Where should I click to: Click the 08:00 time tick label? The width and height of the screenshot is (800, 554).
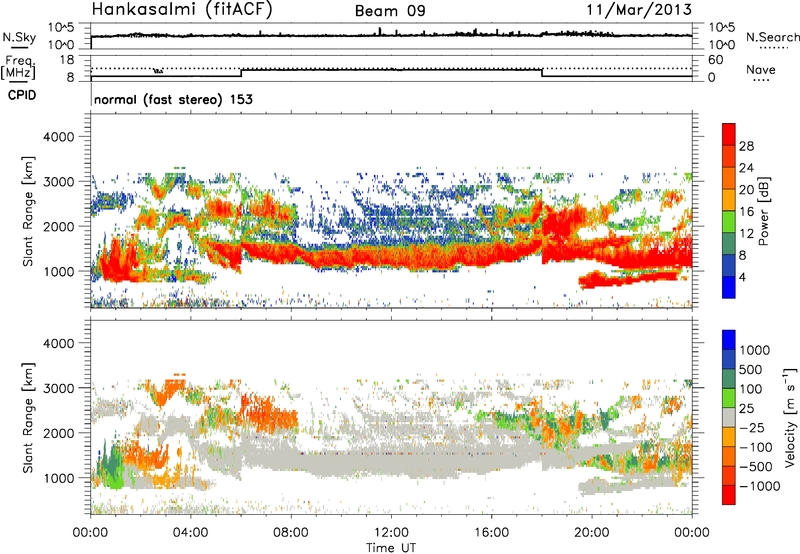(x=291, y=533)
